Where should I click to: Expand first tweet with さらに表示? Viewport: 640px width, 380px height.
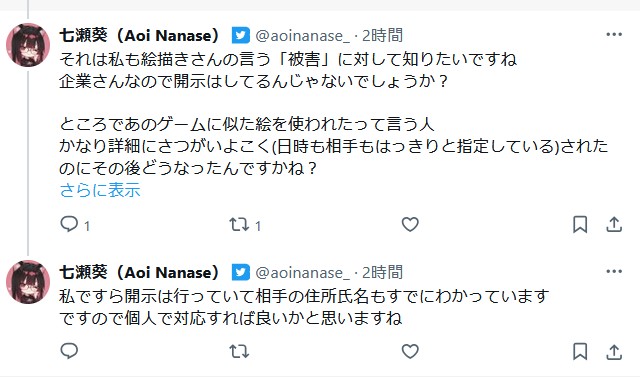100,190
